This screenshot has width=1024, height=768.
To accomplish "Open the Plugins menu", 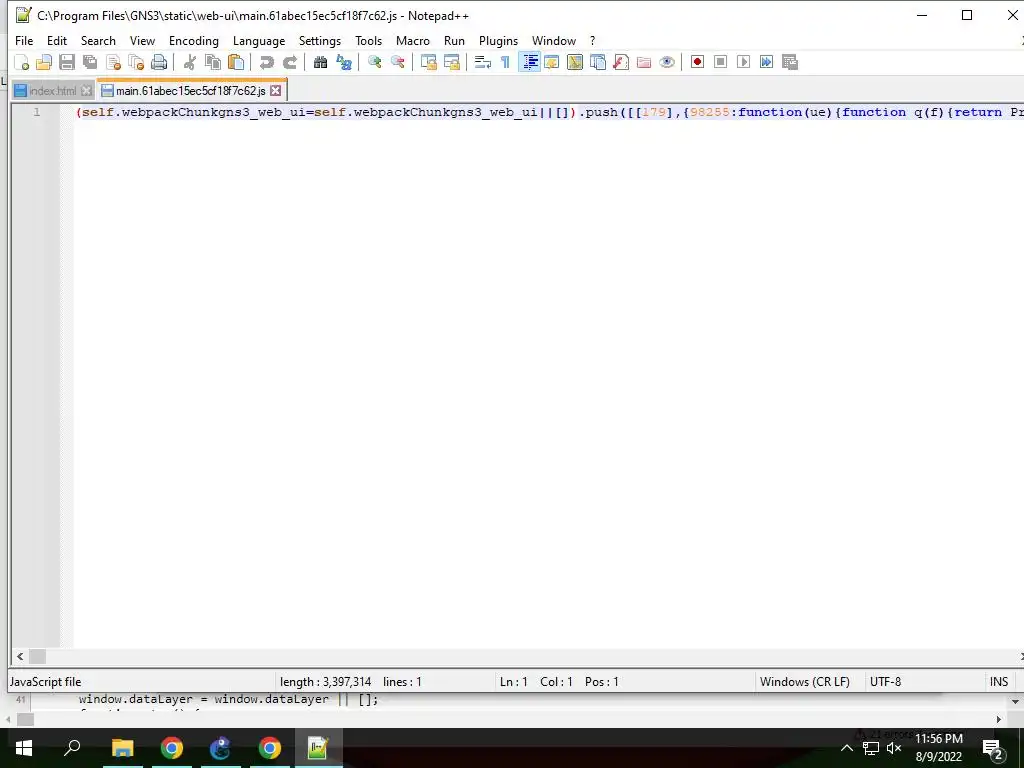I will click(x=498, y=40).
